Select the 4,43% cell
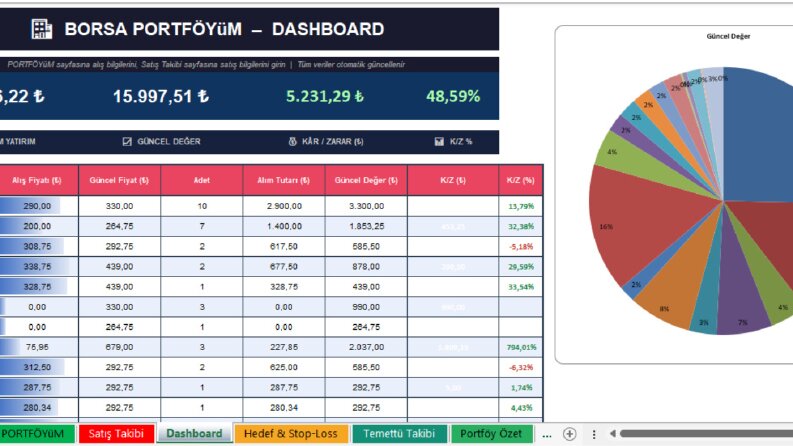 521,408
